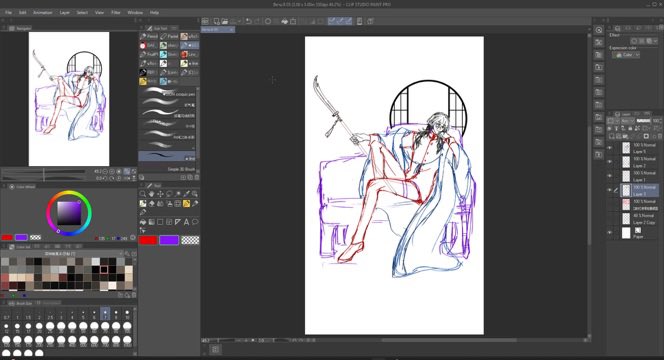The height and width of the screenshot is (360, 664).
Task: Select the Text tool
Action: (x=186, y=222)
